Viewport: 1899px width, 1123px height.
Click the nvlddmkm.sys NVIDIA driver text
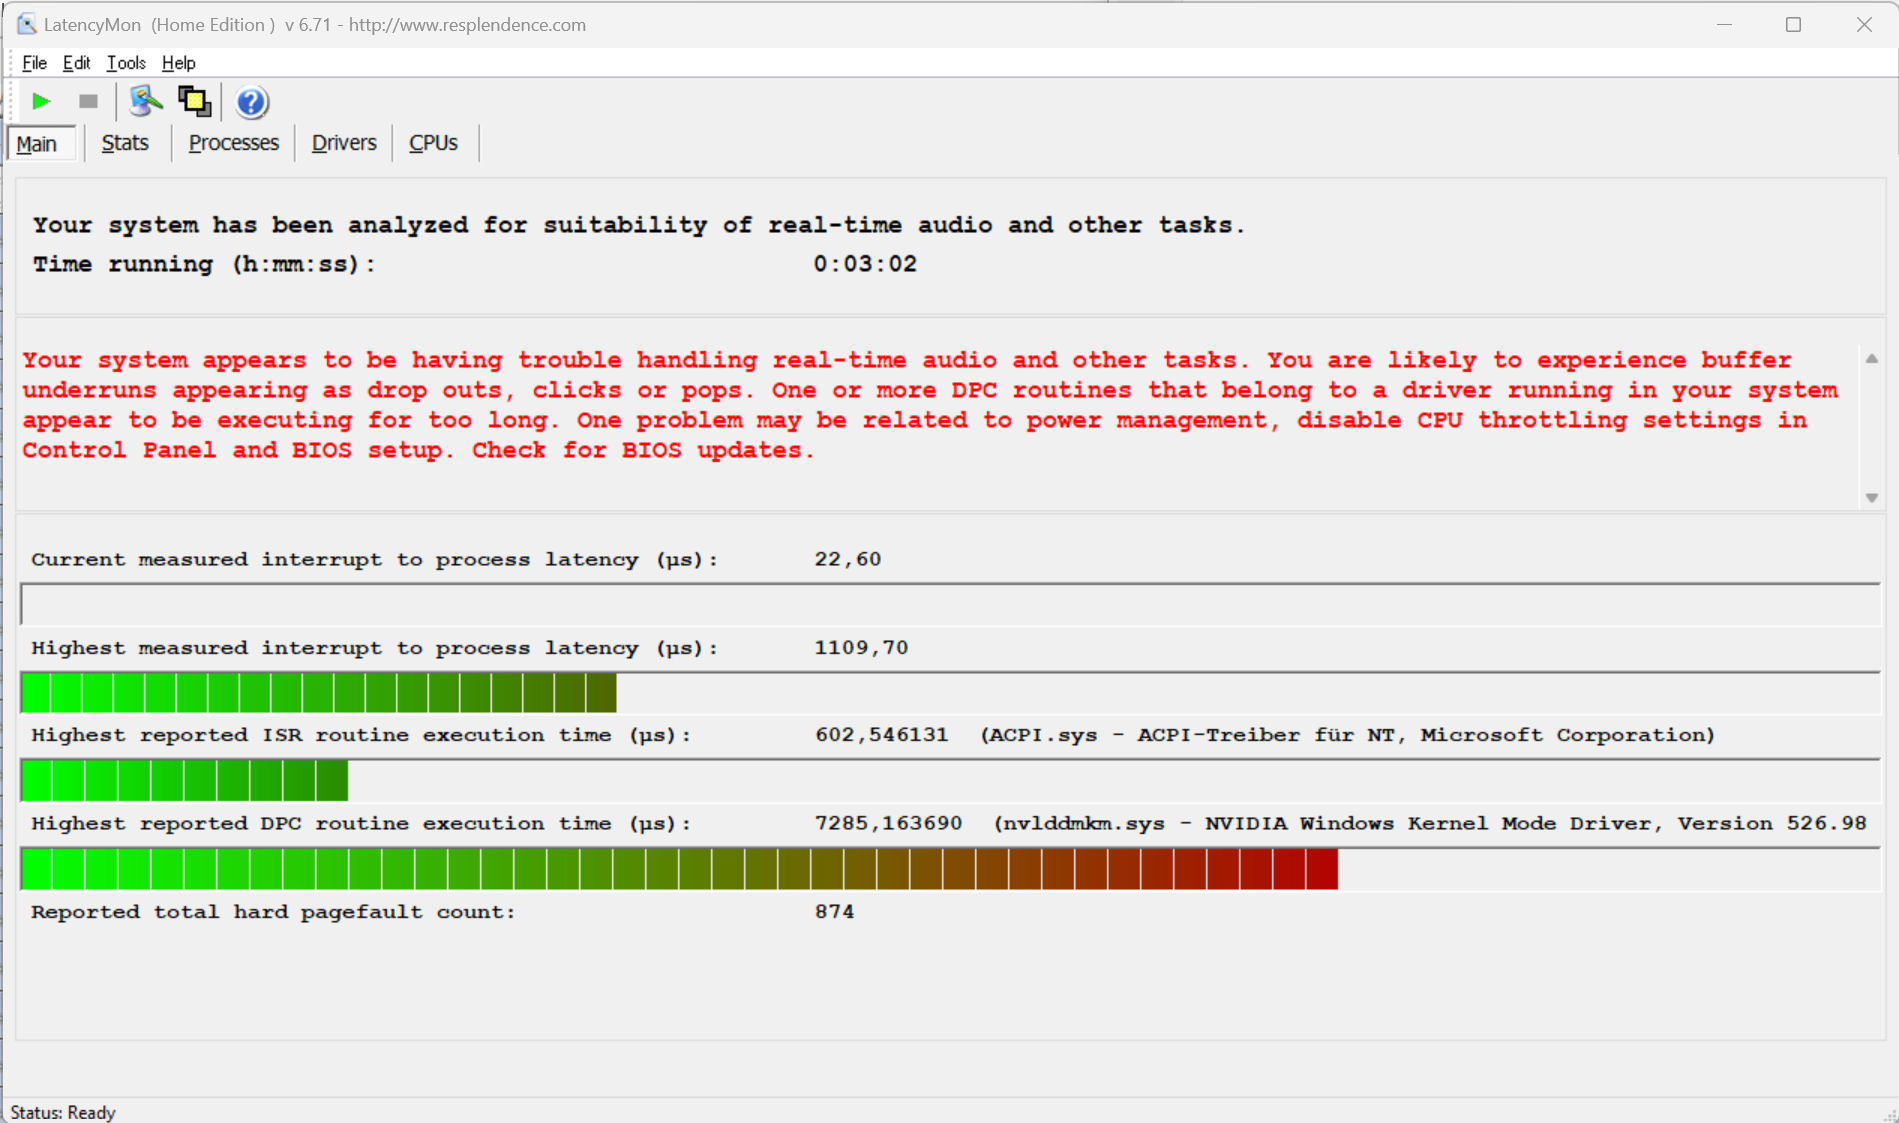[x=1430, y=823]
